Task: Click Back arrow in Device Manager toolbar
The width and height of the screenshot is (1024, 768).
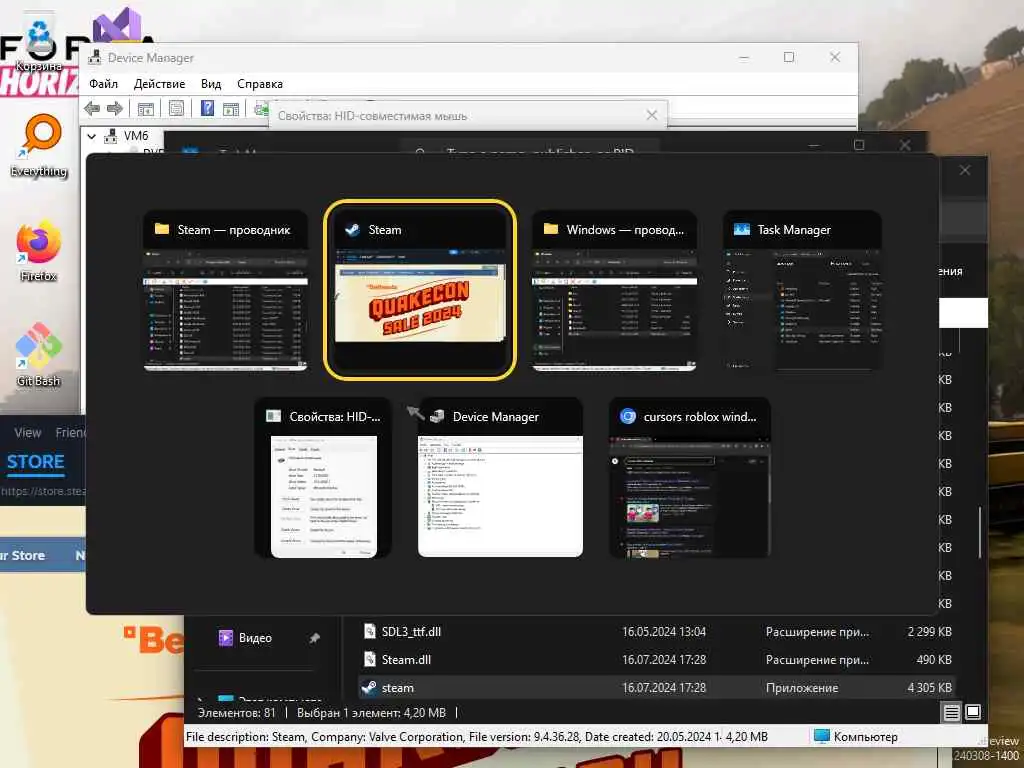Action: [92, 108]
